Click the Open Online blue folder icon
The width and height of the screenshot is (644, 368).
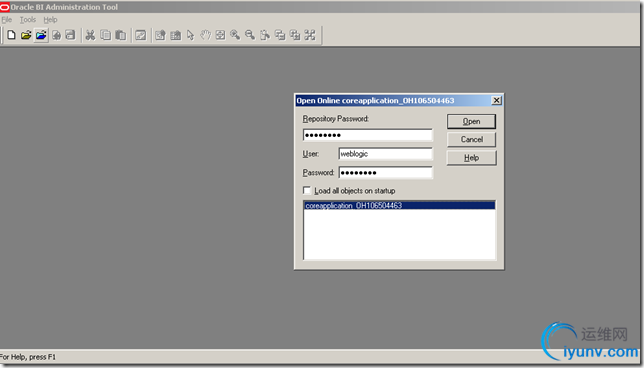[x=41, y=35]
